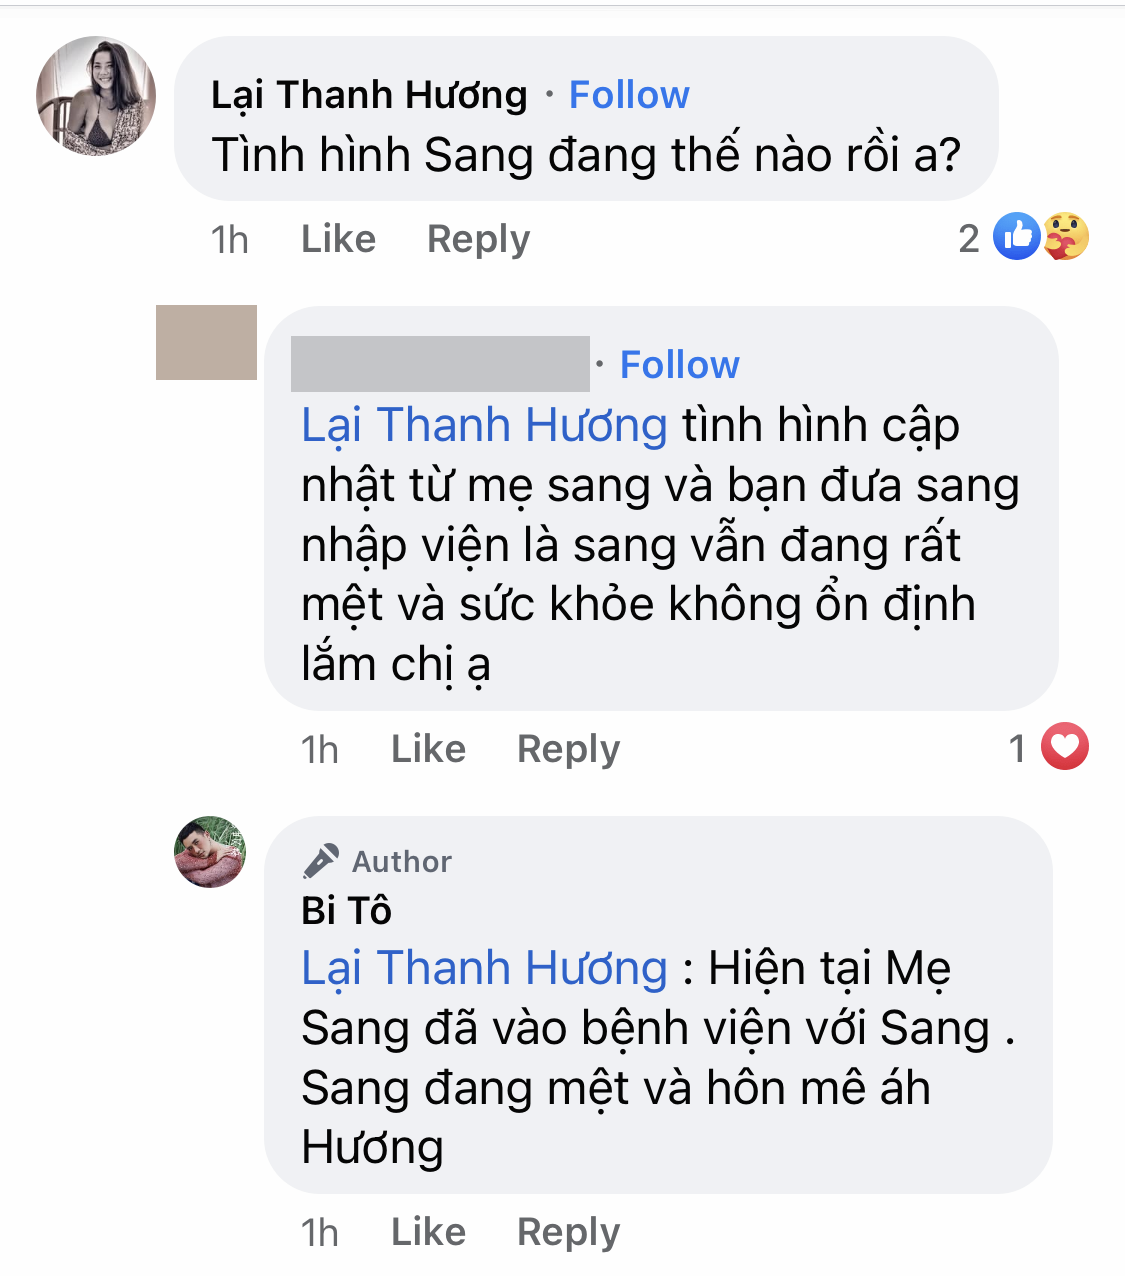View the 2 reactions count on top comment

click(x=968, y=238)
